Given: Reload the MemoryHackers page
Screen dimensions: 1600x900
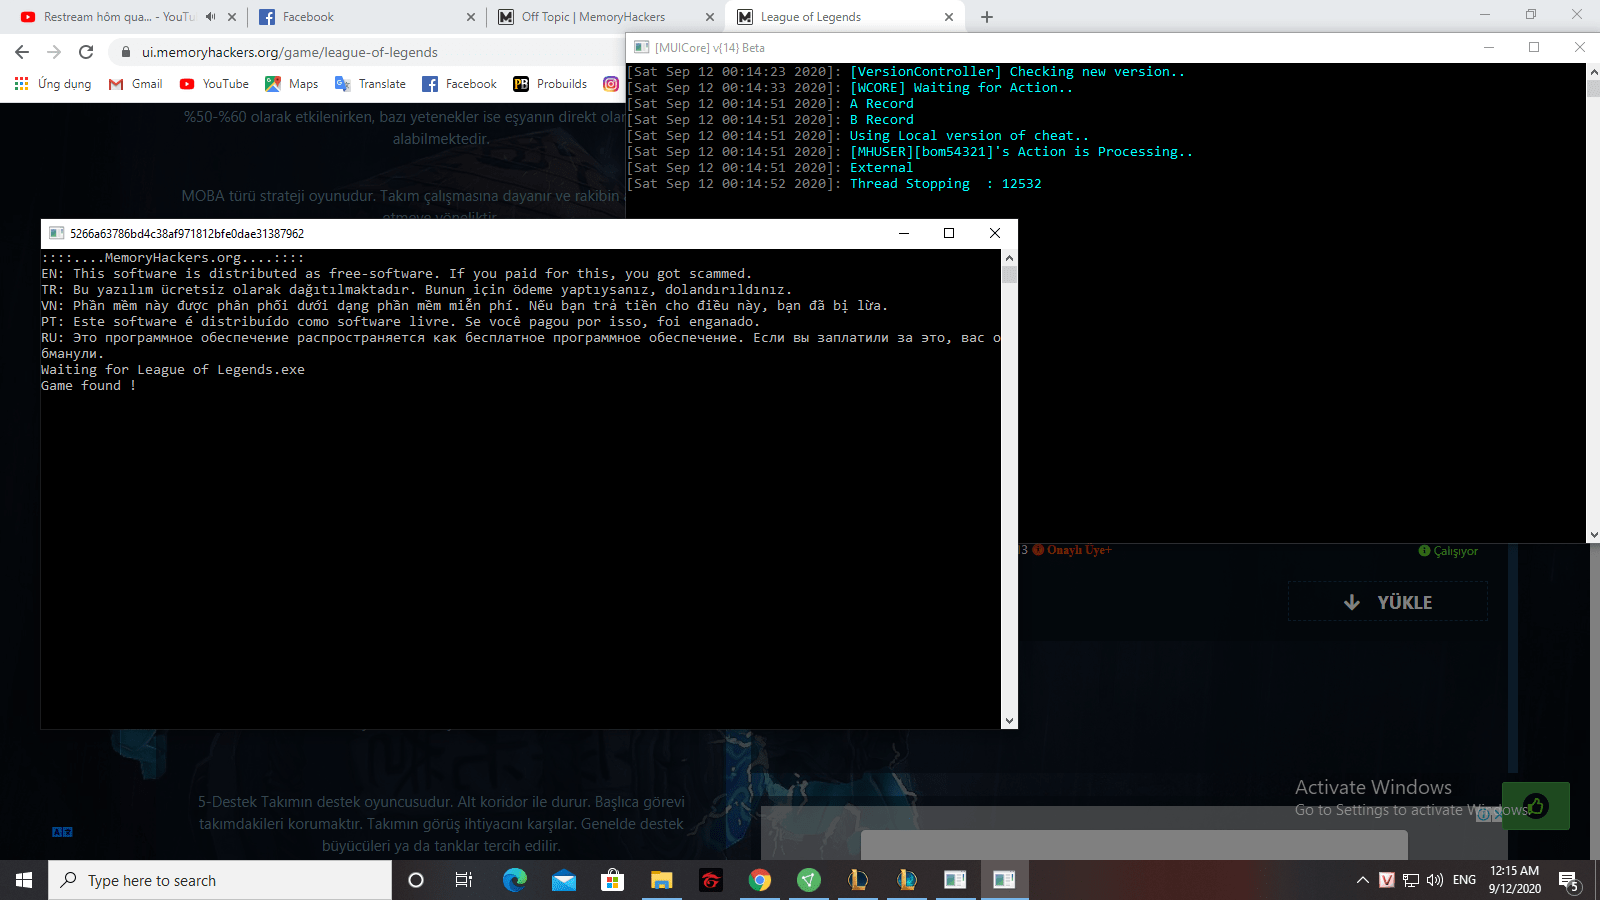Looking at the screenshot, I should tap(86, 52).
